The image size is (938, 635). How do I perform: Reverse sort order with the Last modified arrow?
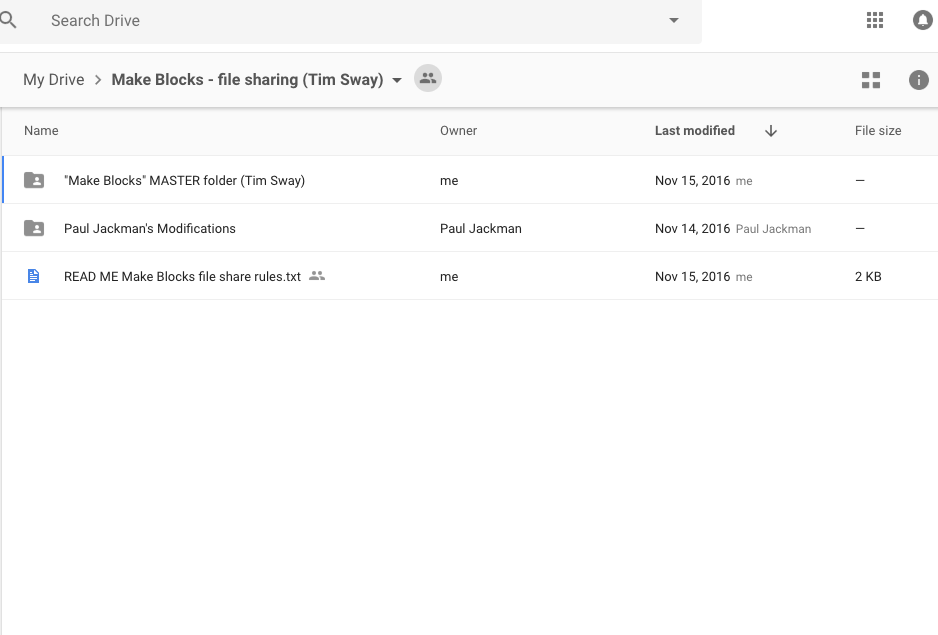tap(770, 130)
